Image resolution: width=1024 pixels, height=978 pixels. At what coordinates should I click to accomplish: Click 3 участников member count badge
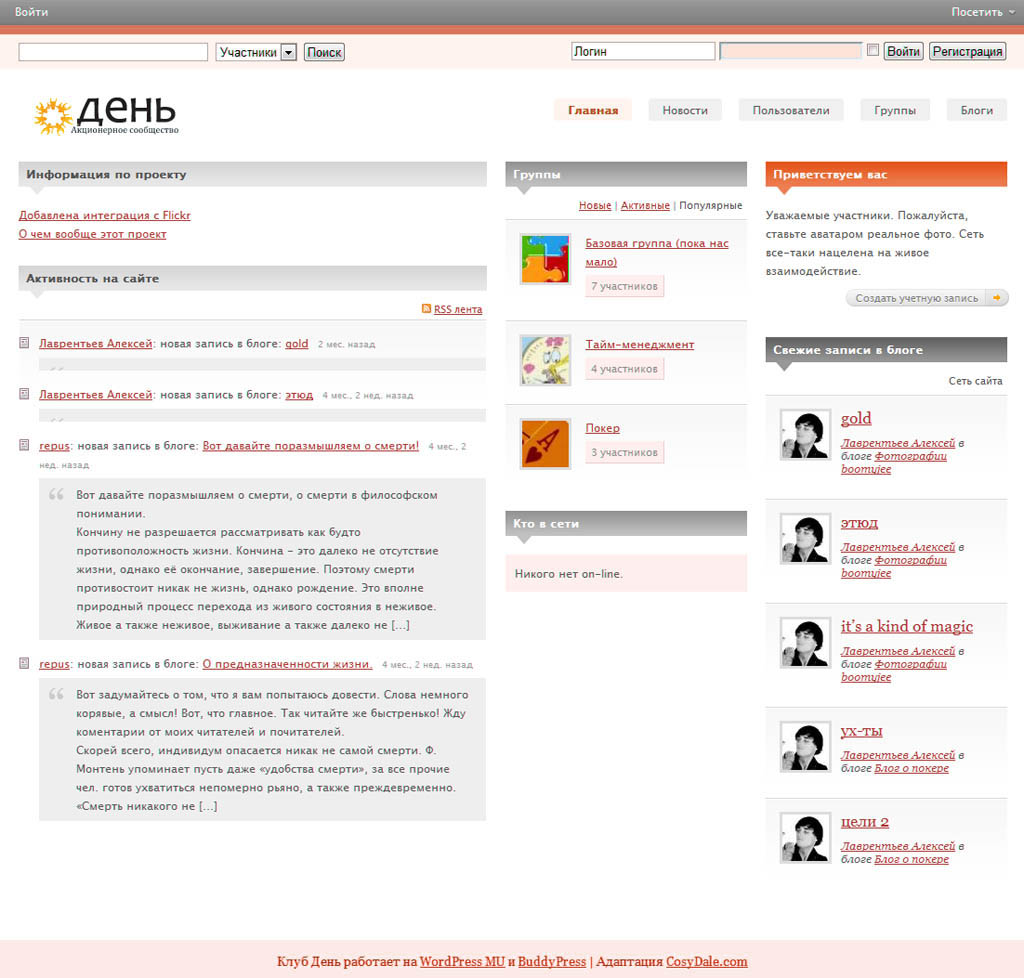(x=624, y=452)
